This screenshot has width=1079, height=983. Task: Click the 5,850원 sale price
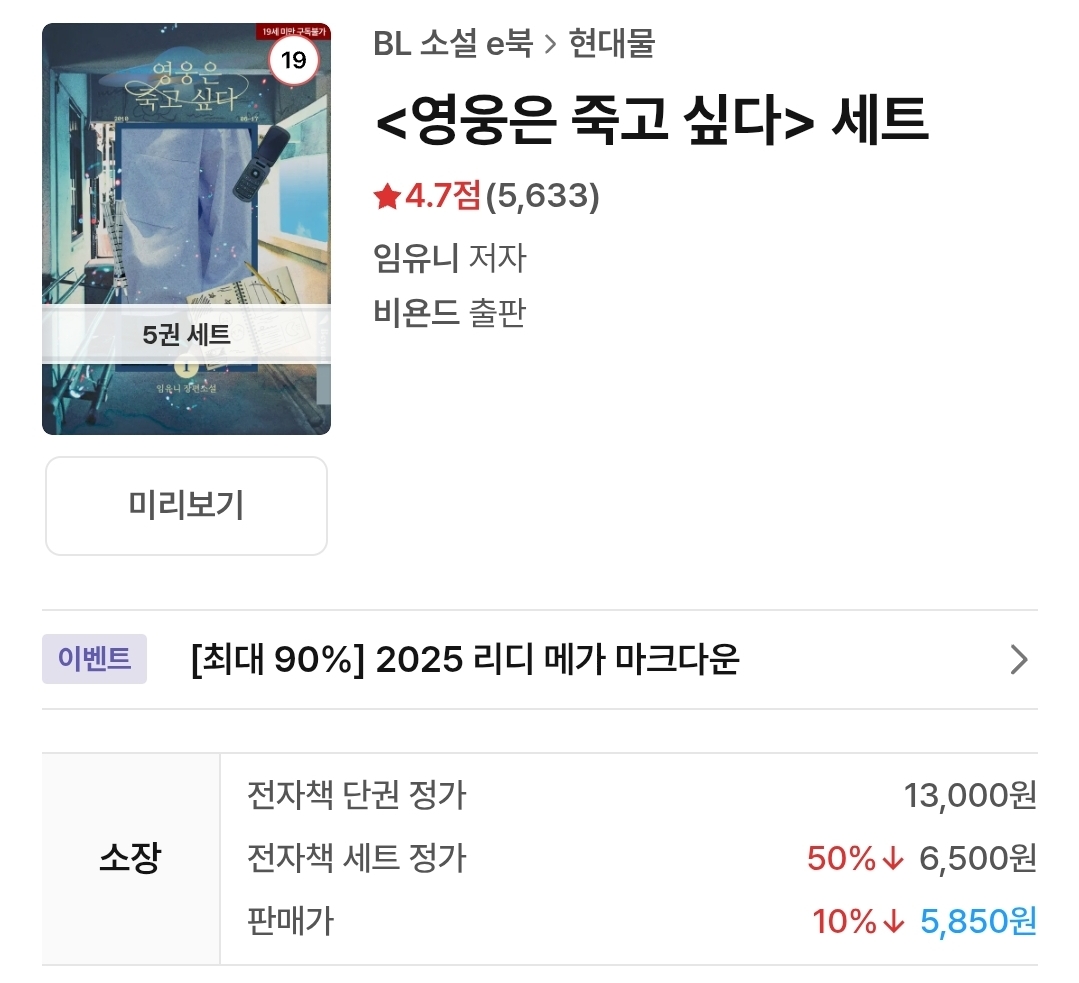click(978, 921)
